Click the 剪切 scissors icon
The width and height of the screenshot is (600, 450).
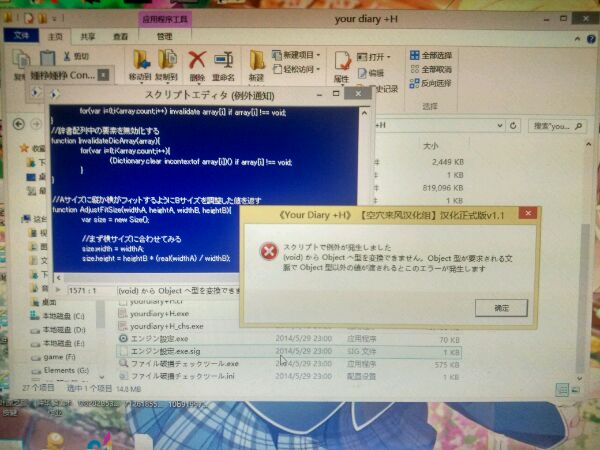point(67,56)
